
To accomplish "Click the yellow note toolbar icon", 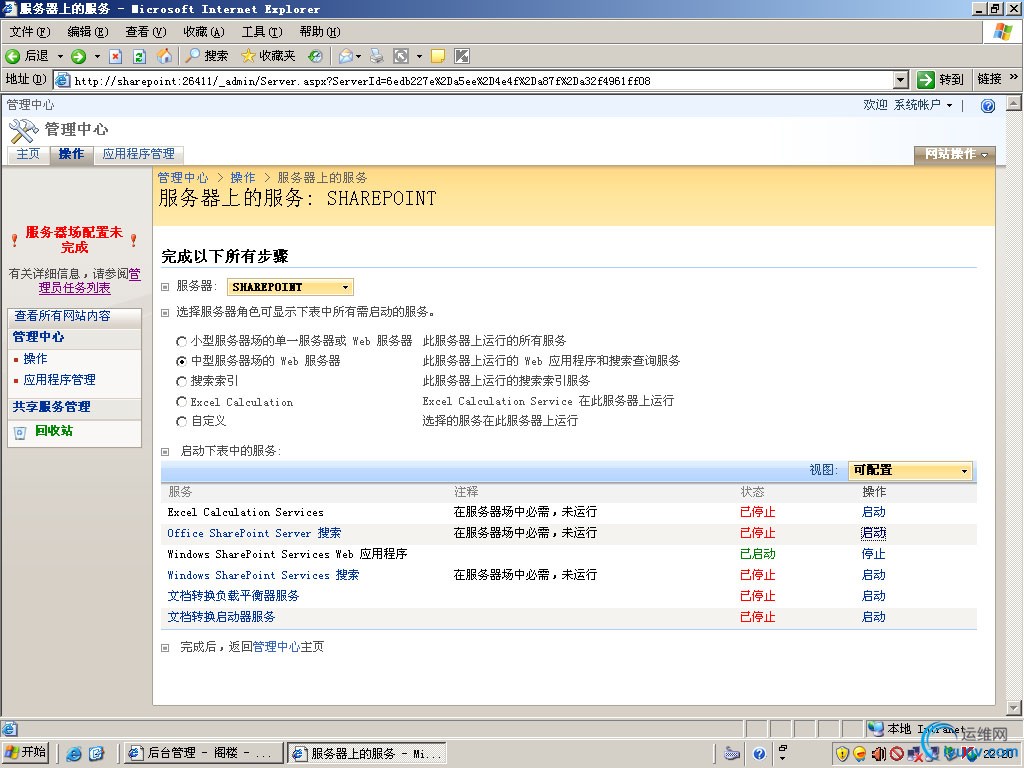I will click(438, 56).
